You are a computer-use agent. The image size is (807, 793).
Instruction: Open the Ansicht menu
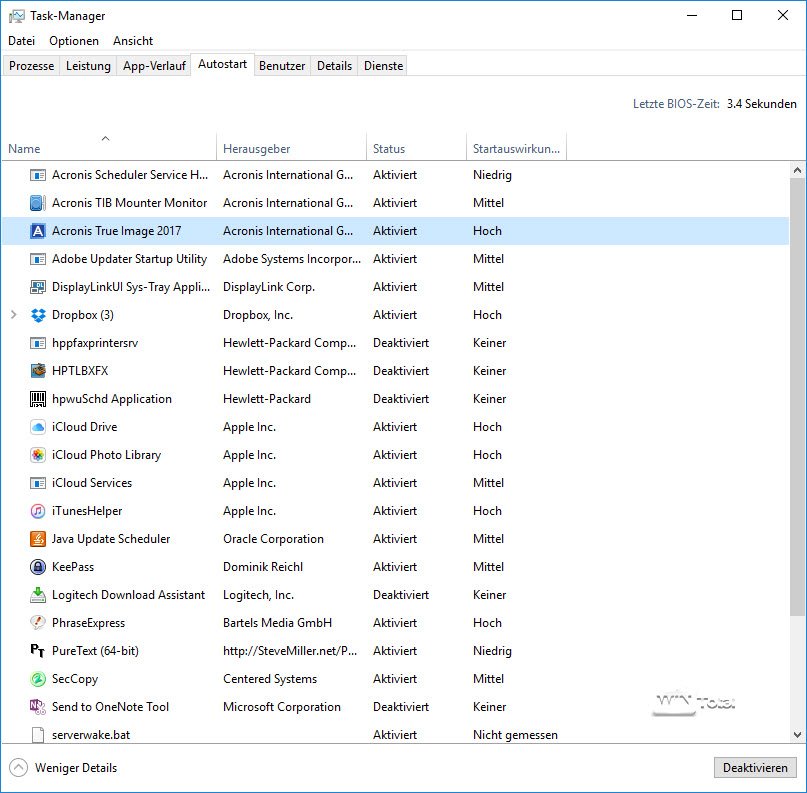133,41
